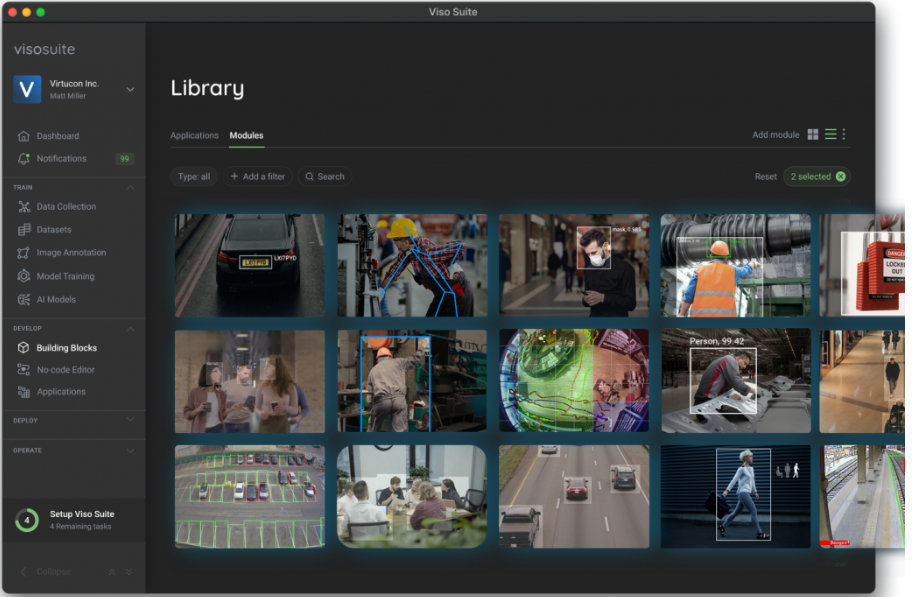The width and height of the screenshot is (912, 597).
Task: Click the Data Collection icon
Action: coord(23,207)
